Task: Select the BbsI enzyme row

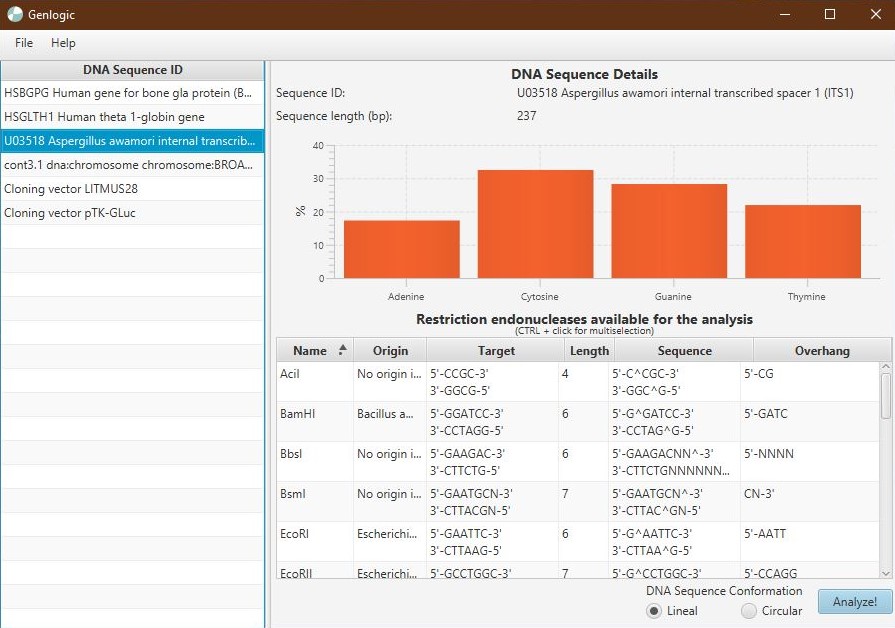Action: coord(578,462)
